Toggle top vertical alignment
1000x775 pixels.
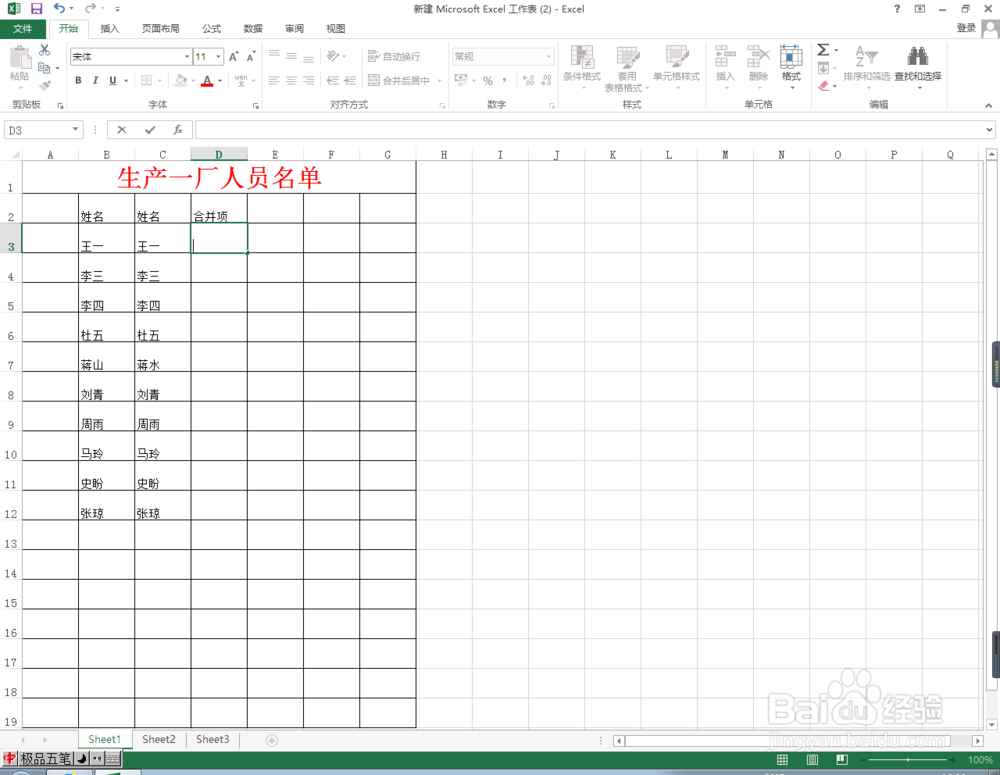click(274, 55)
